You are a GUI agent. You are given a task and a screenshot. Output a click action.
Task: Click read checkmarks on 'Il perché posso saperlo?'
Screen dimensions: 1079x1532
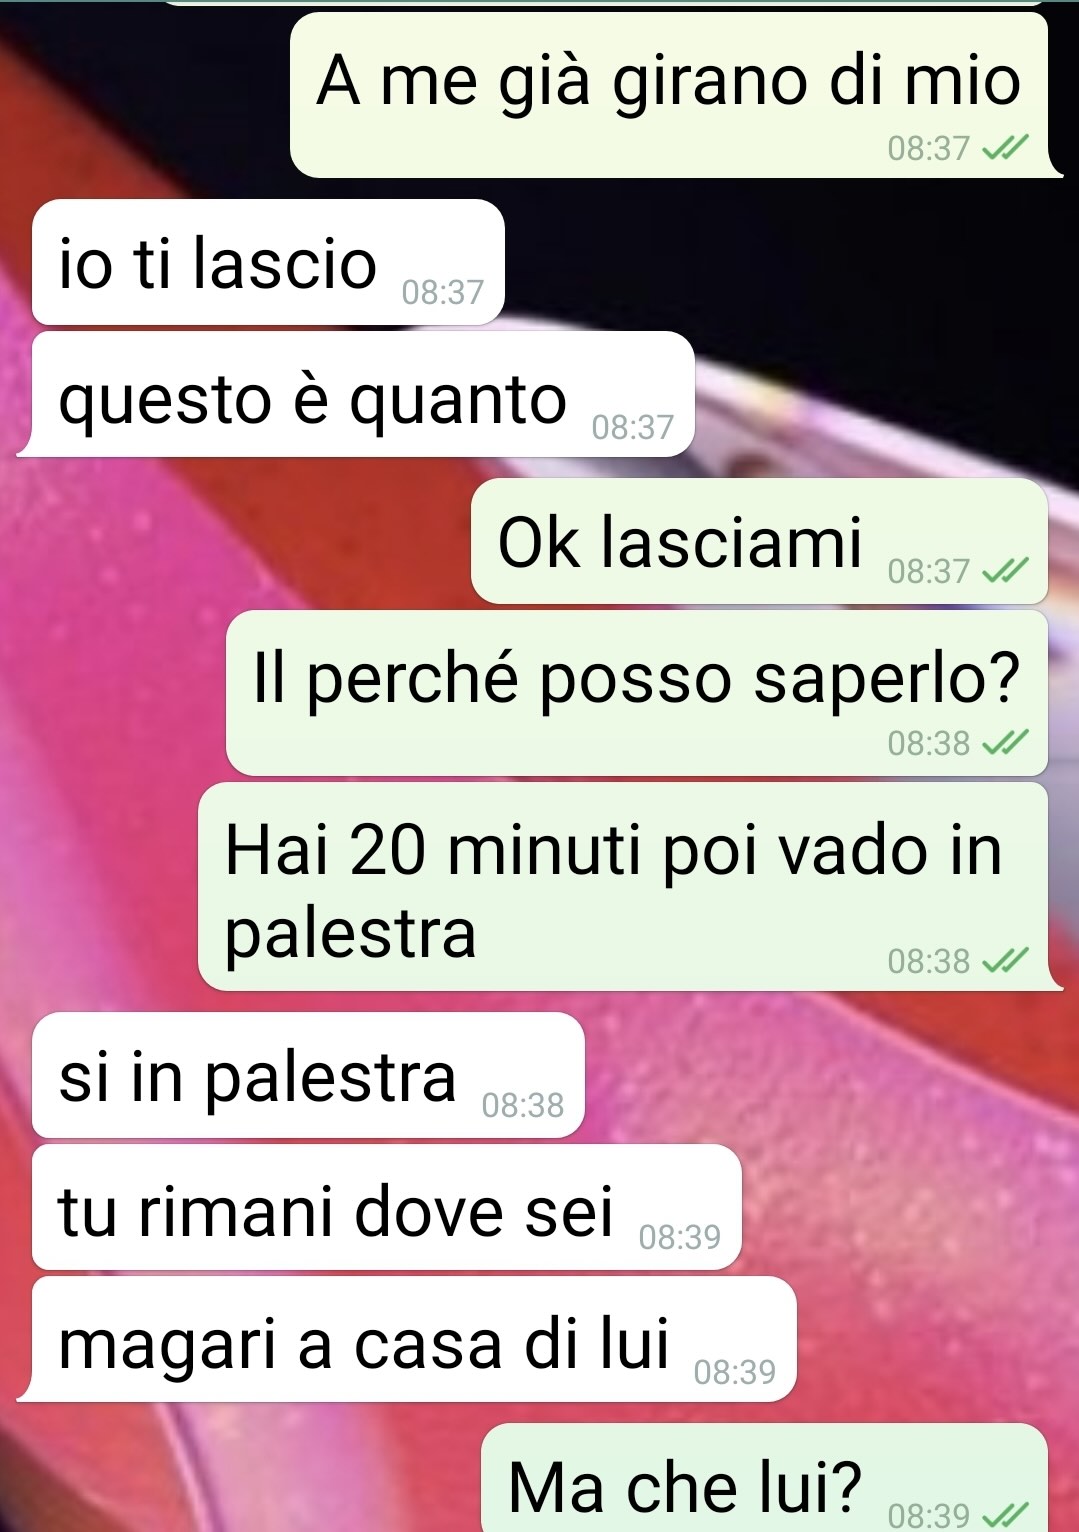tap(1005, 743)
